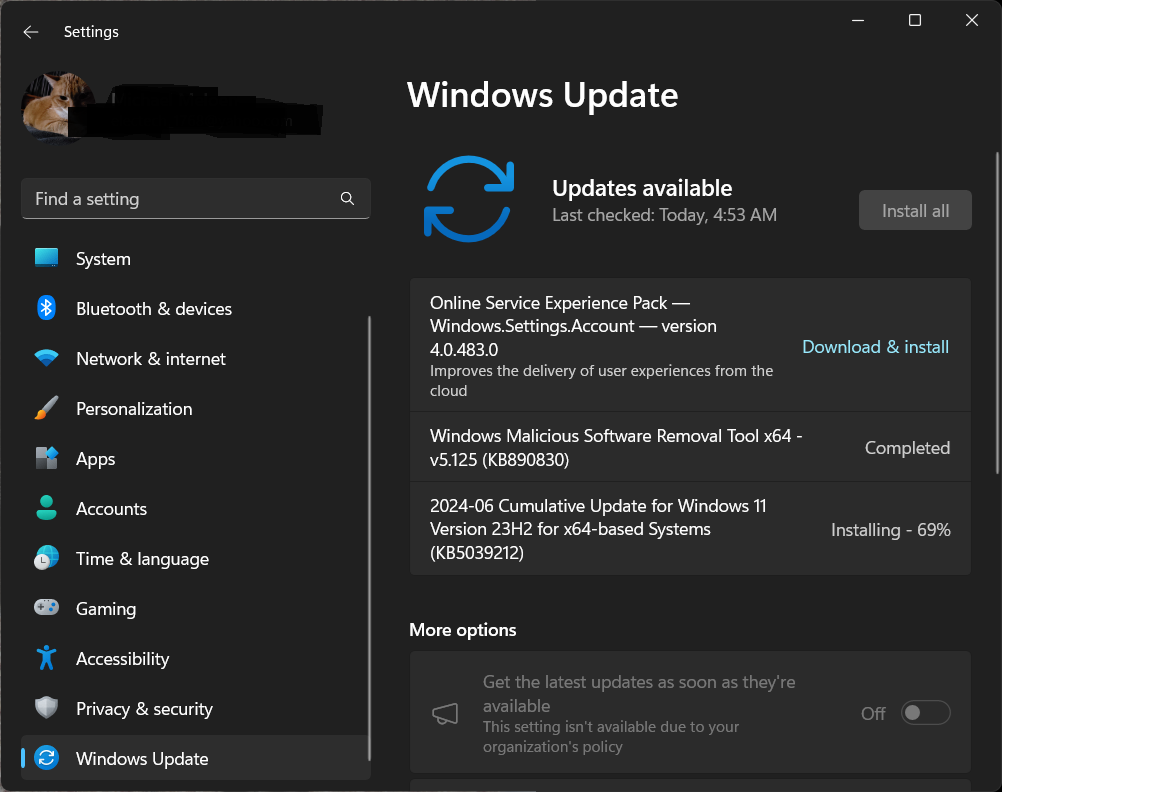Click the Personalization paintbrush icon

point(46,408)
